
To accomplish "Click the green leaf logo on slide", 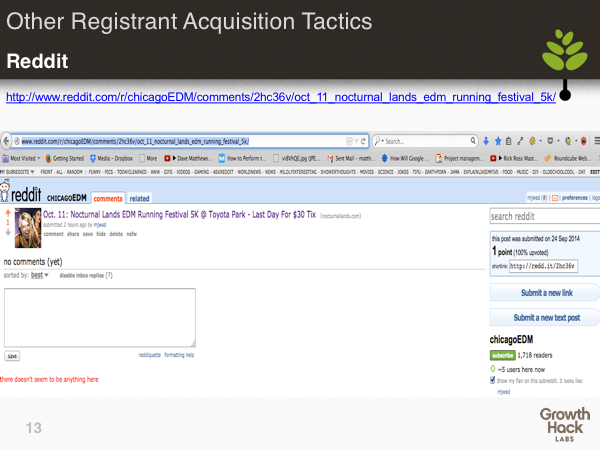I will coord(565,50).
